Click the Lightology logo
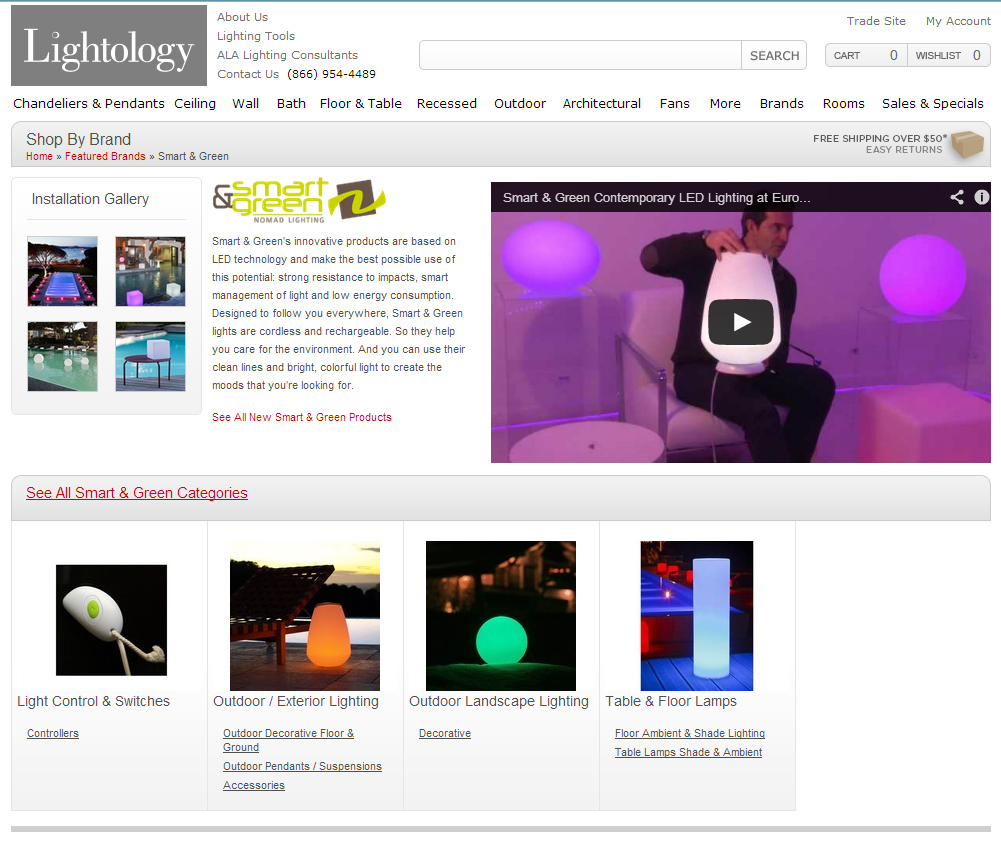Screen dimensions: 1001x847 pyautogui.click(x=109, y=45)
